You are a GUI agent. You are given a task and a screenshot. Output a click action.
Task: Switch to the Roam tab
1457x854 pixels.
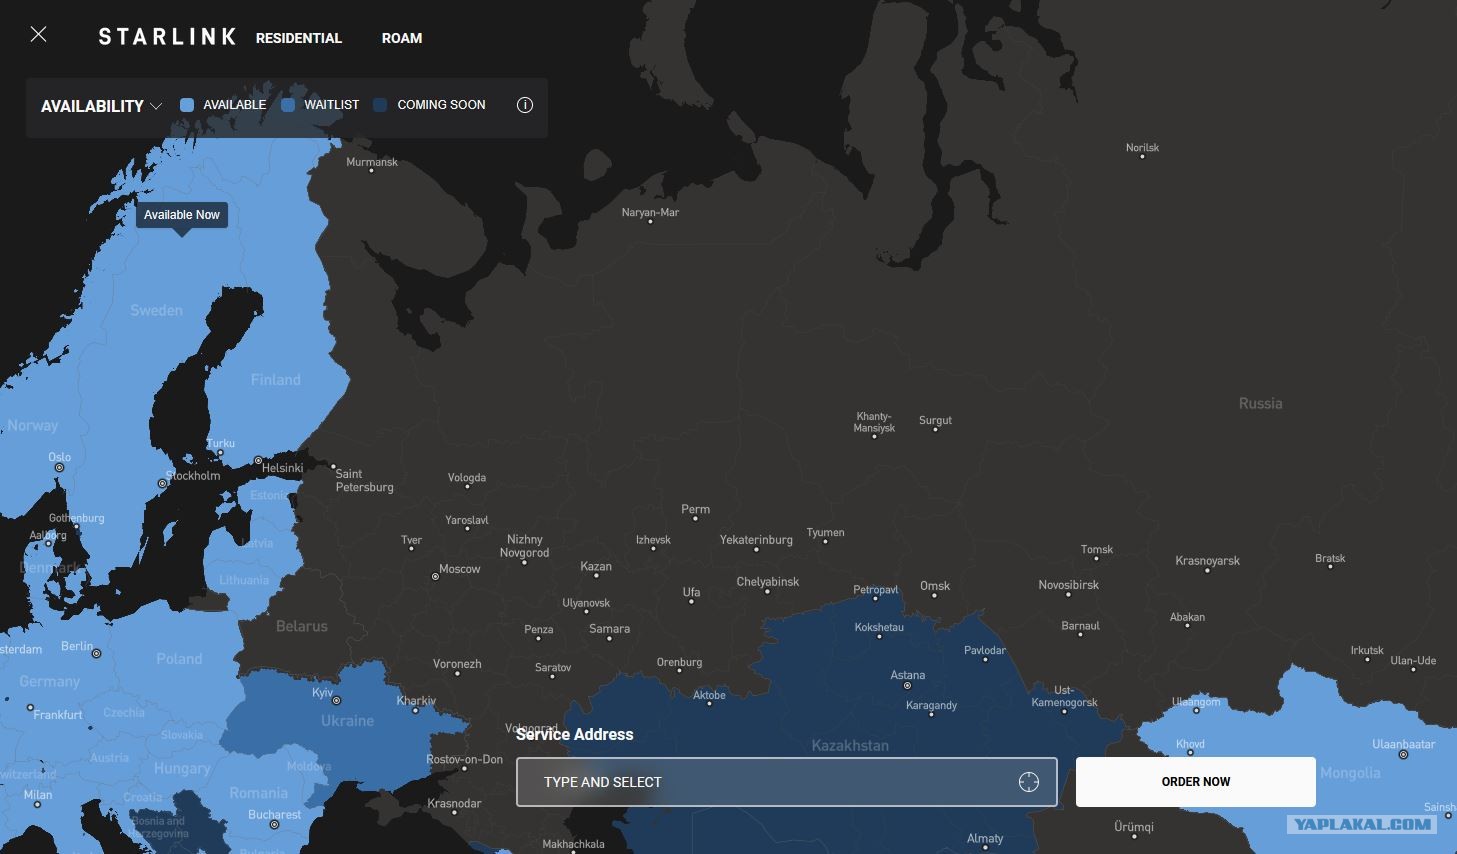(402, 38)
